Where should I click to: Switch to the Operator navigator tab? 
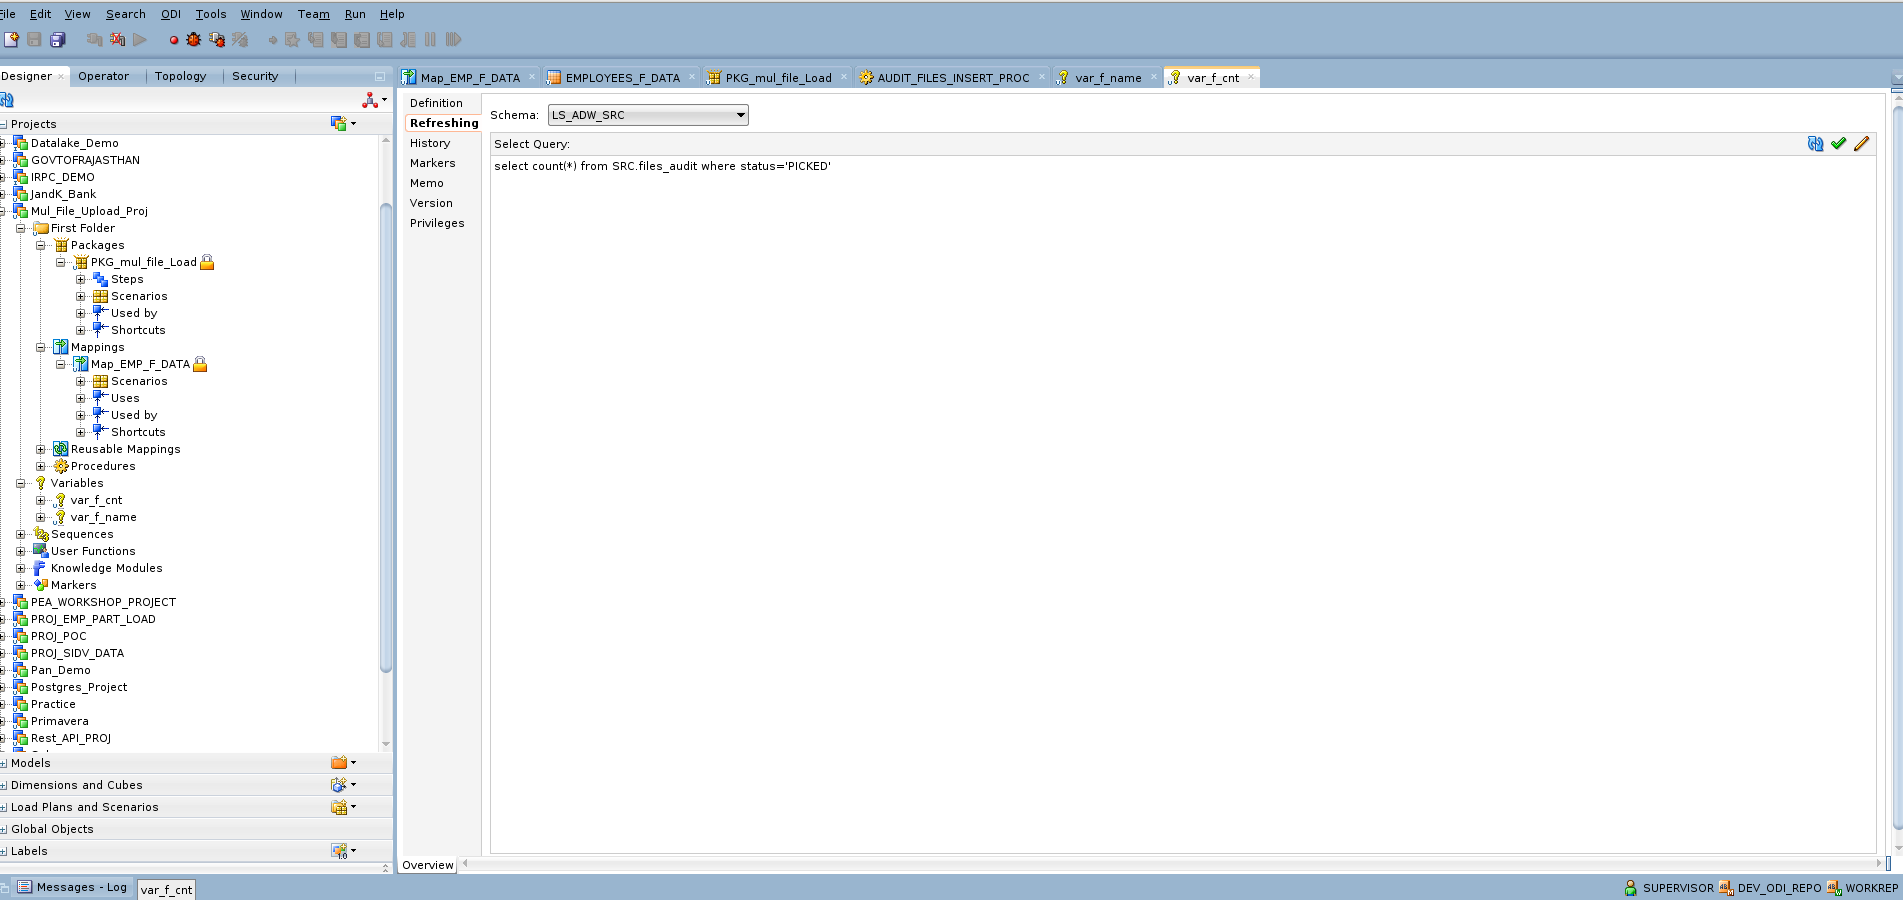[104, 76]
